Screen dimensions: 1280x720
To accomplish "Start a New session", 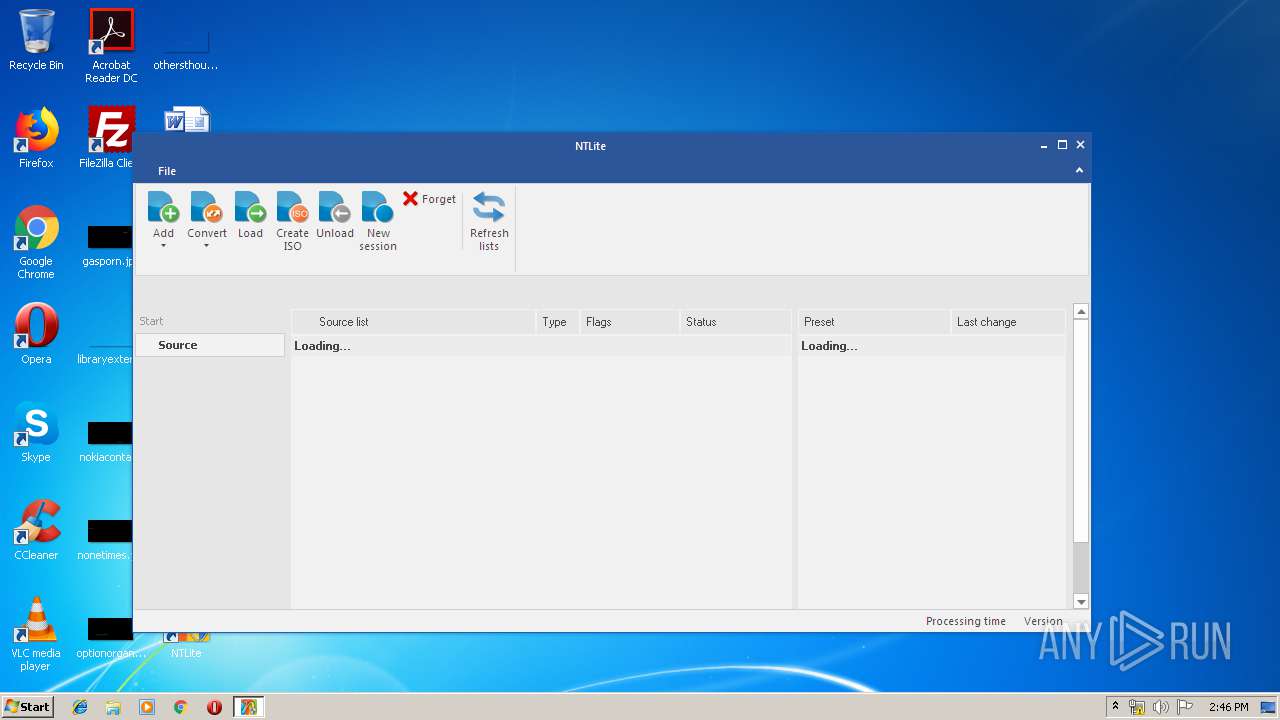I will [x=377, y=221].
